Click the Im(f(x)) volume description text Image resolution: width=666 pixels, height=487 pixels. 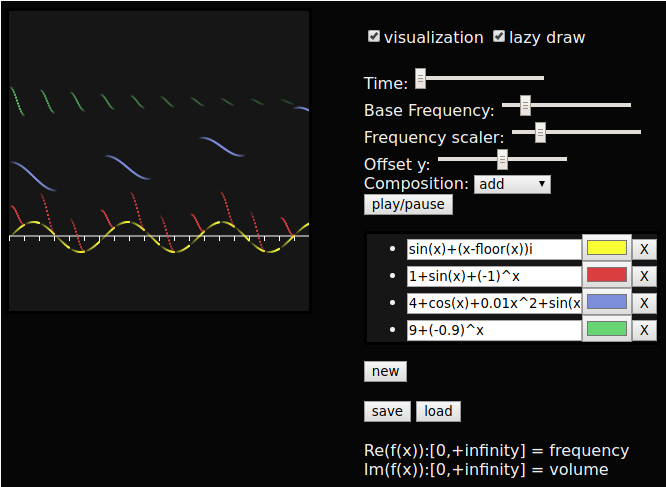486,470
